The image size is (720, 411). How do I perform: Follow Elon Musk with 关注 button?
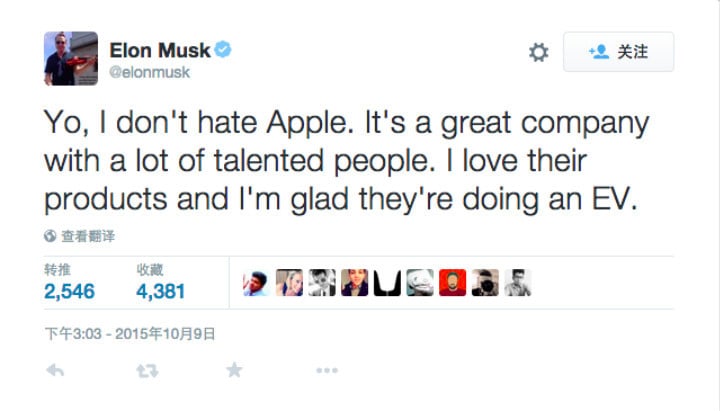(618, 52)
